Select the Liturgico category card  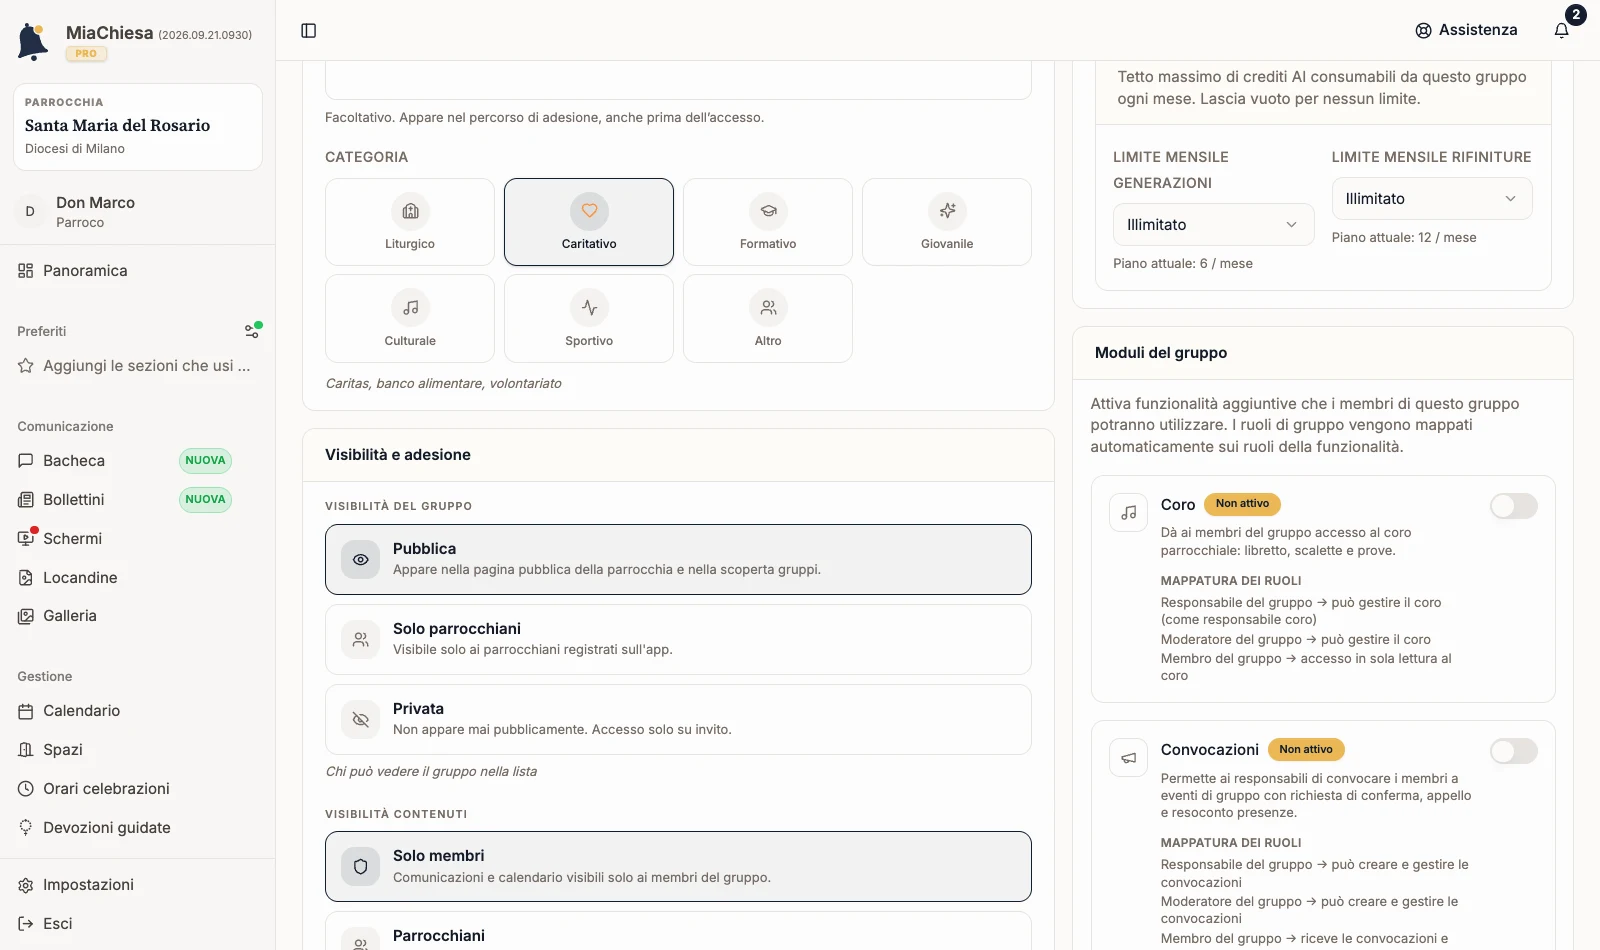(x=410, y=222)
